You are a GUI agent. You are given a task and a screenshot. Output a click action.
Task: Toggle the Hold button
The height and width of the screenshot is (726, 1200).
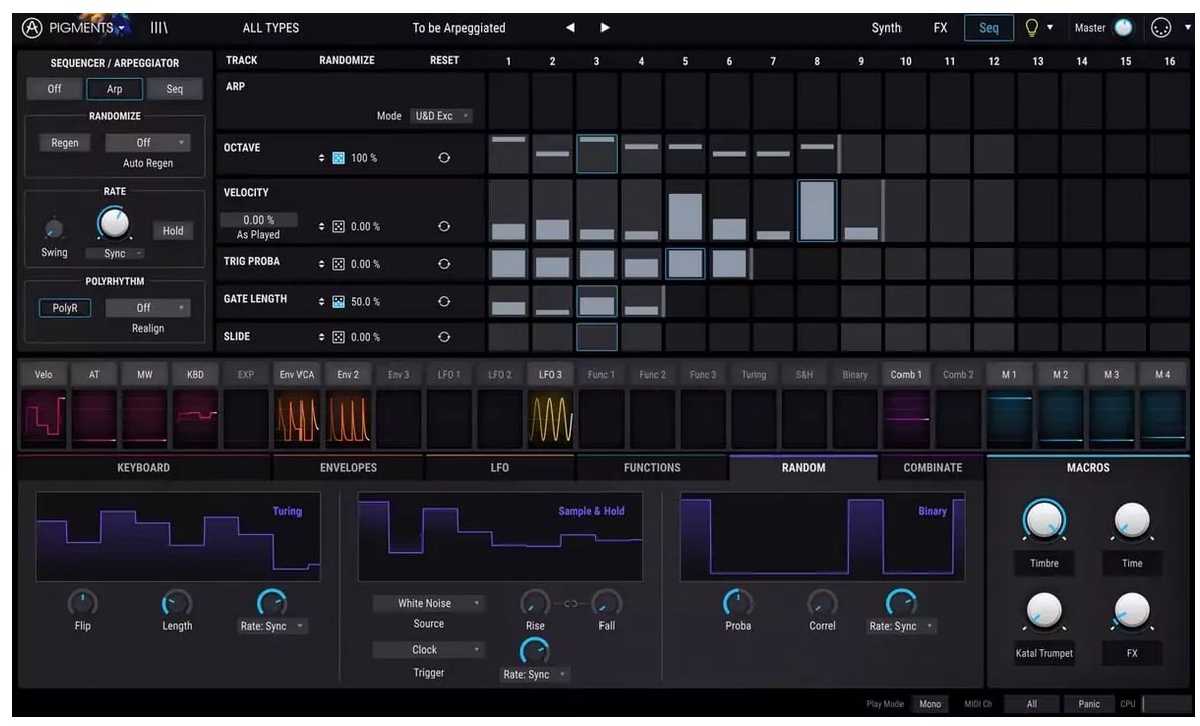point(173,231)
